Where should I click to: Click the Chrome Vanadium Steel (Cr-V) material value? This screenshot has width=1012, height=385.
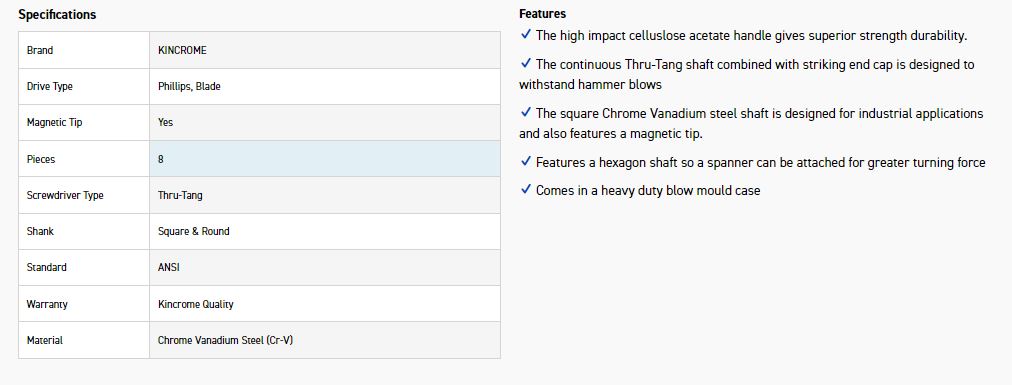(225, 340)
